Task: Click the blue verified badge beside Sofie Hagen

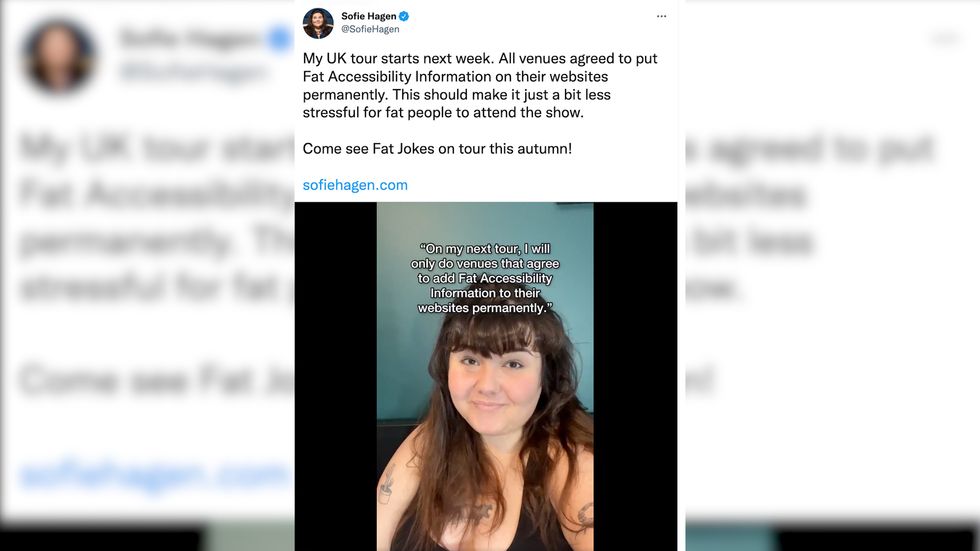Action: [404, 16]
